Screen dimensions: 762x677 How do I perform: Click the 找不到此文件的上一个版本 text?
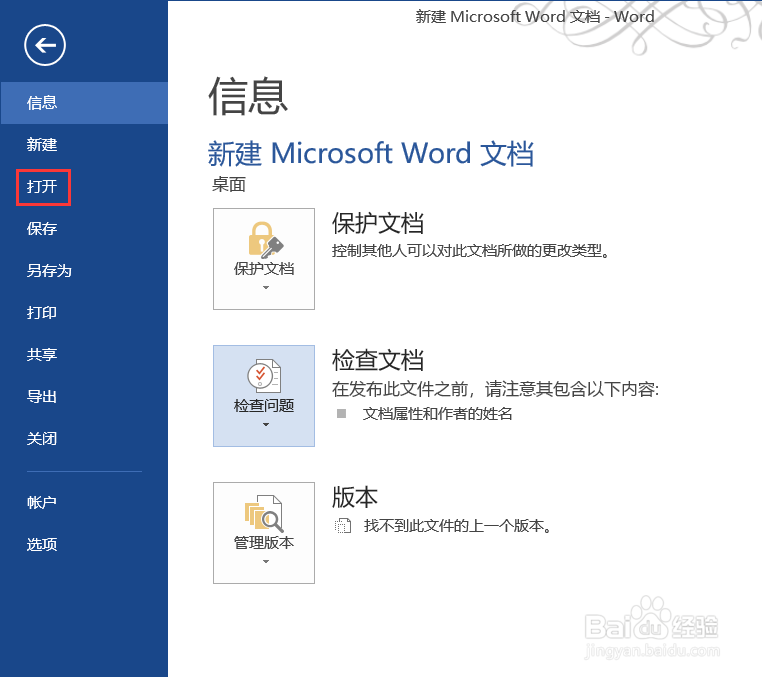[x=457, y=526]
